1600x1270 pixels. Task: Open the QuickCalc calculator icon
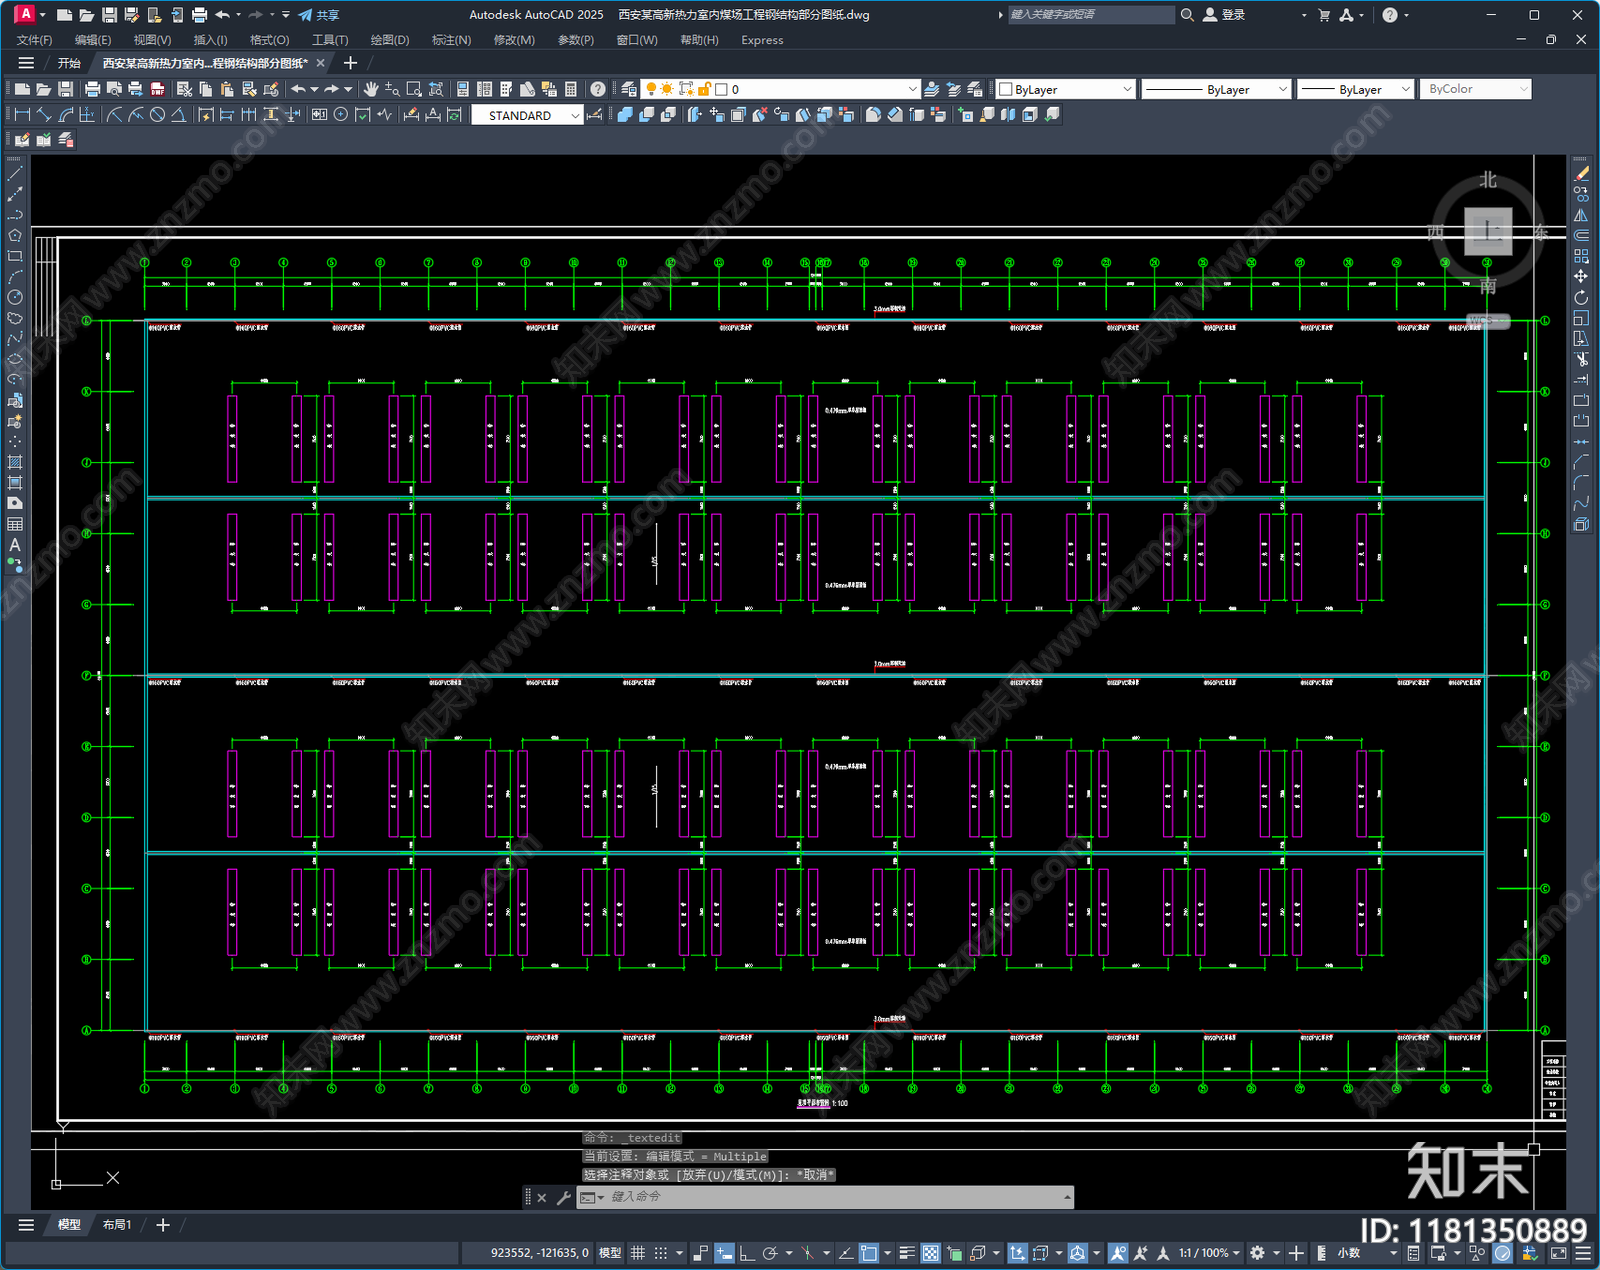point(571,89)
